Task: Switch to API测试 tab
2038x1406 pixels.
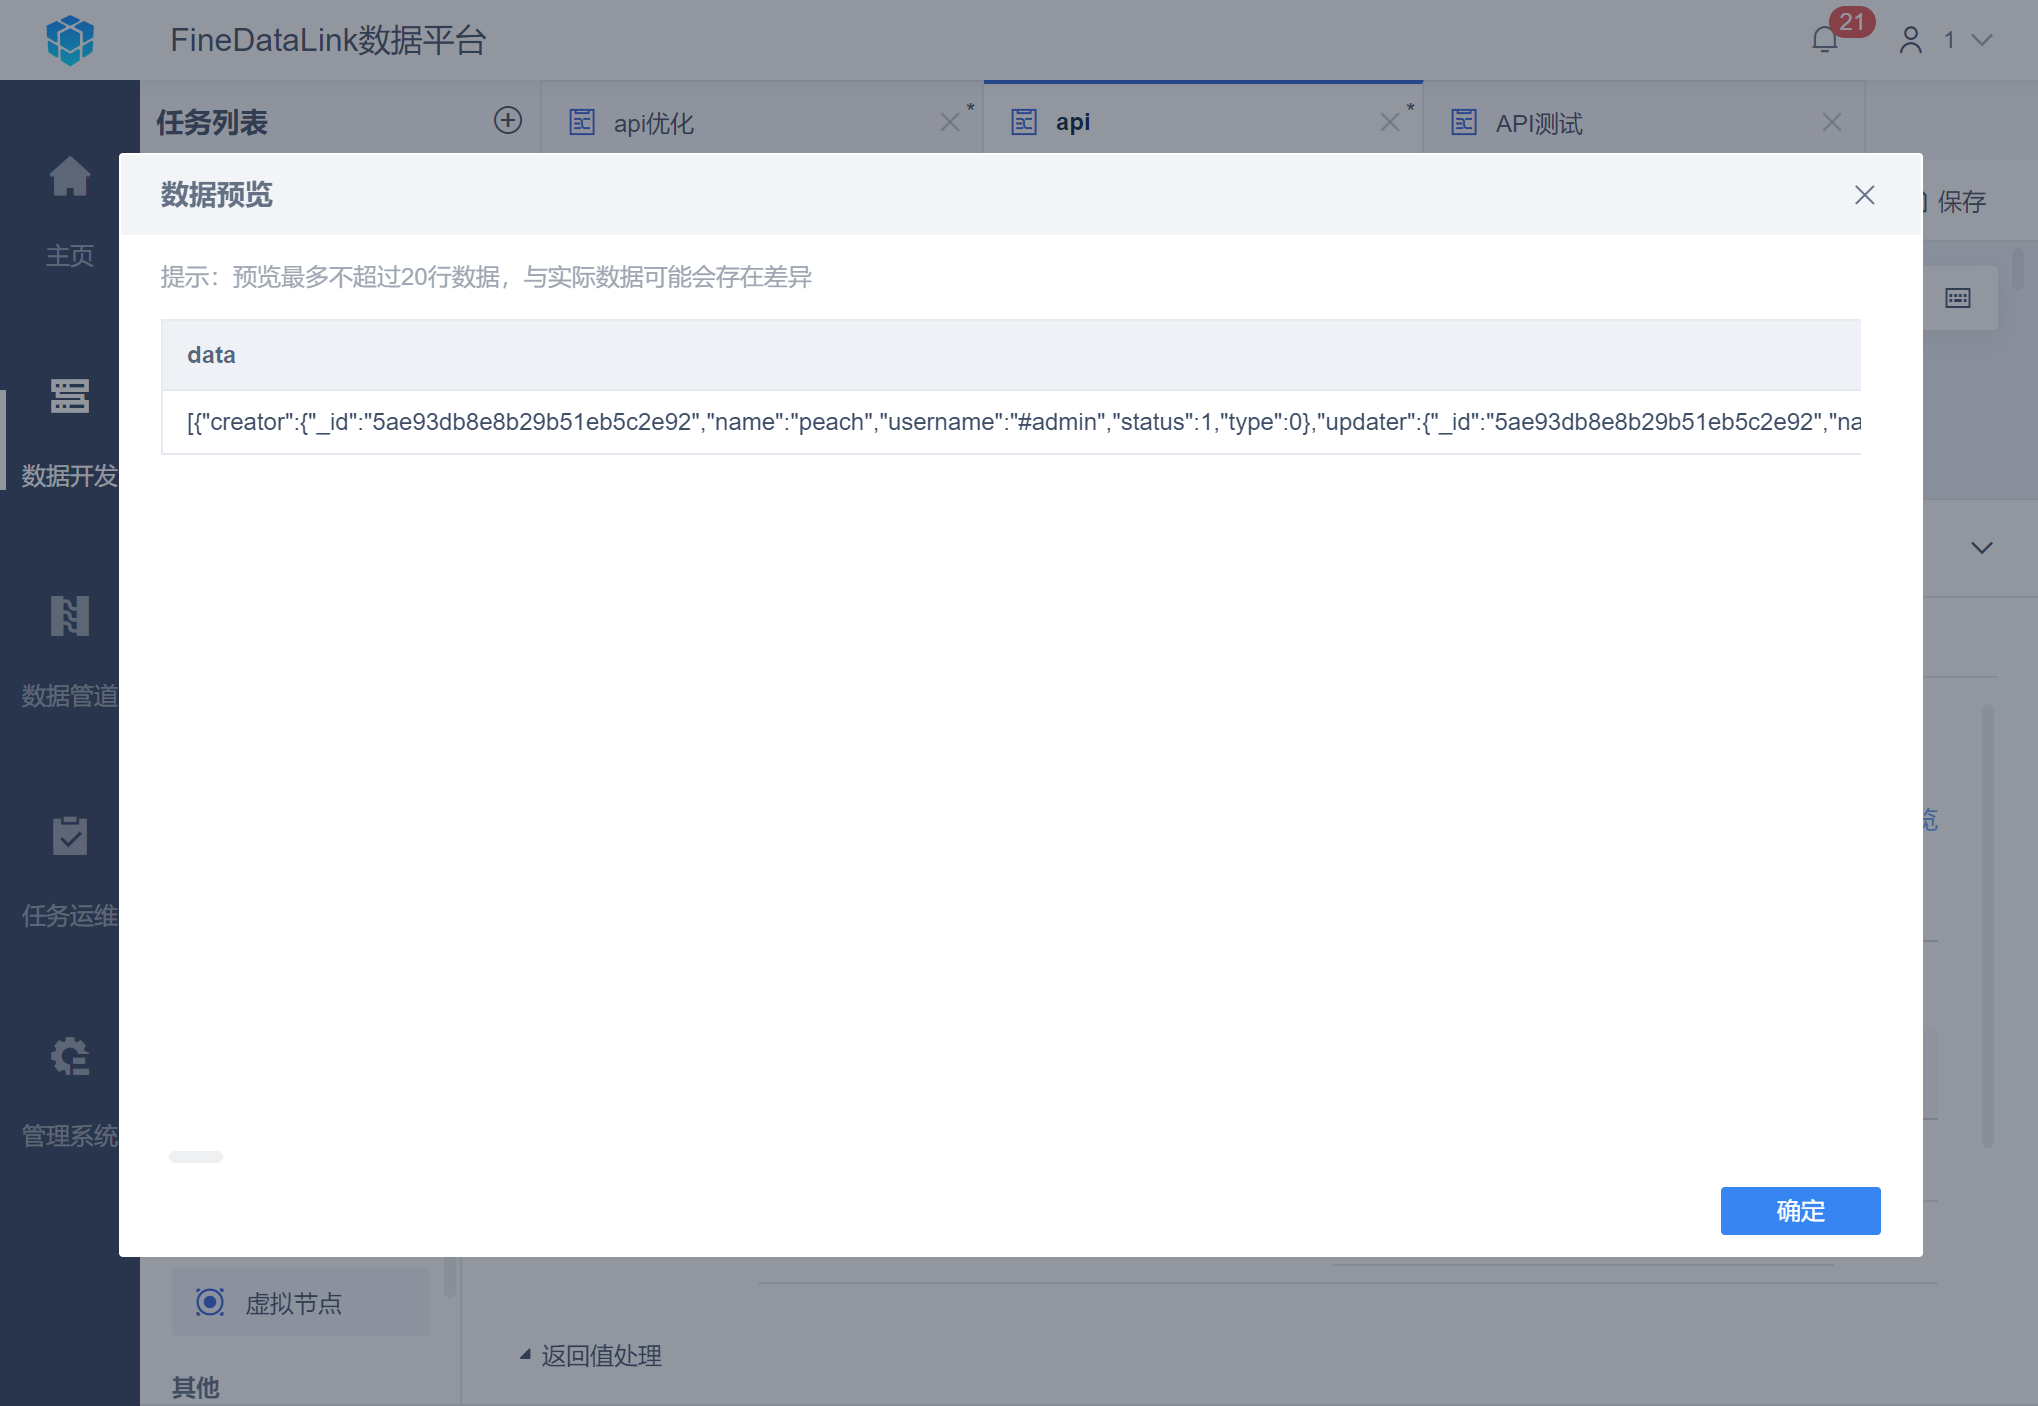Action: click(1538, 123)
